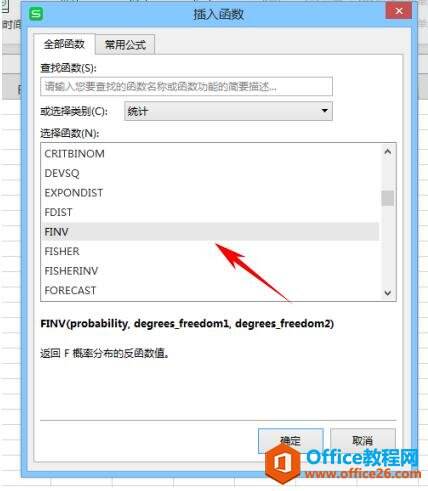
Task: Click the green WPS Spreadsheets logo icon
Action: (x=36, y=14)
